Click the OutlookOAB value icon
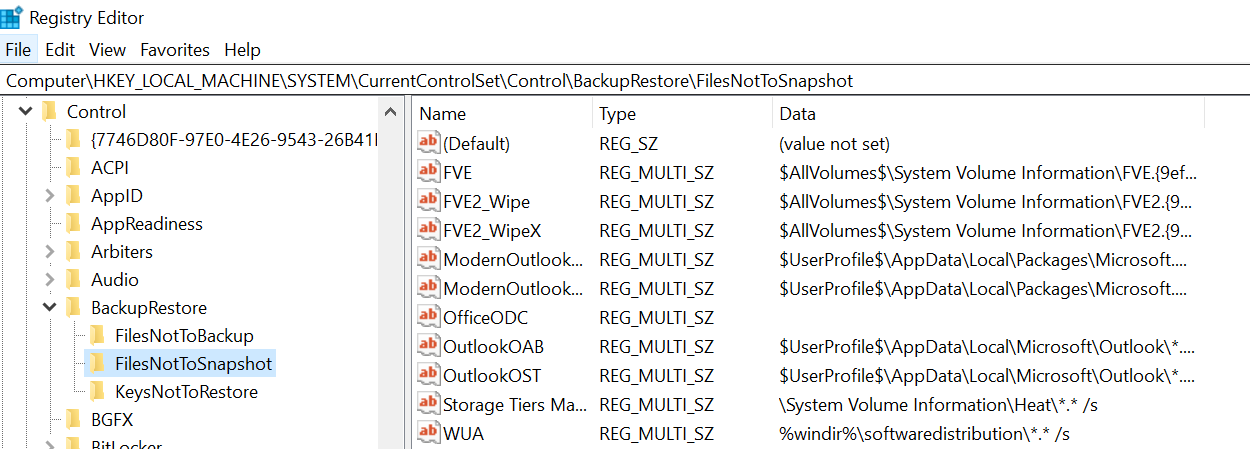This screenshot has width=1250, height=449. pyautogui.click(x=429, y=346)
